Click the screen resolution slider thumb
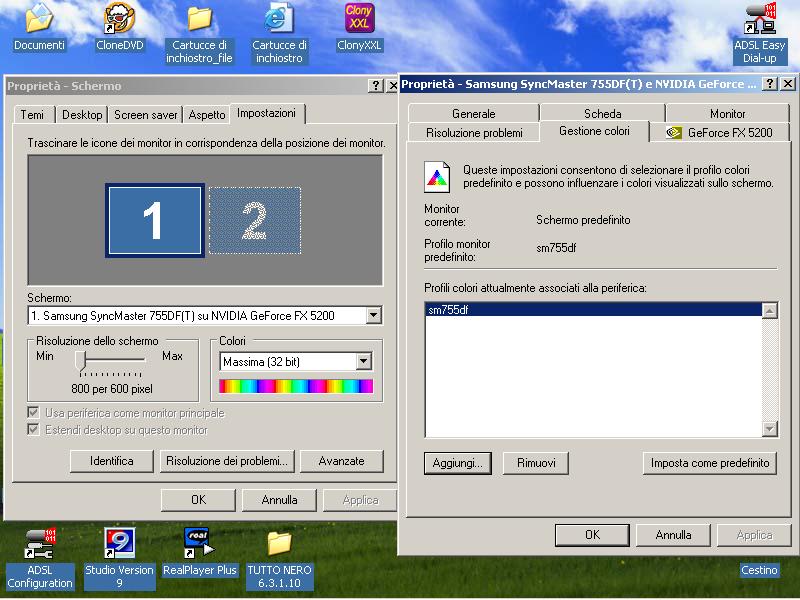The width and height of the screenshot is (800, 600). pyautogui.click(x=81, y=361)
